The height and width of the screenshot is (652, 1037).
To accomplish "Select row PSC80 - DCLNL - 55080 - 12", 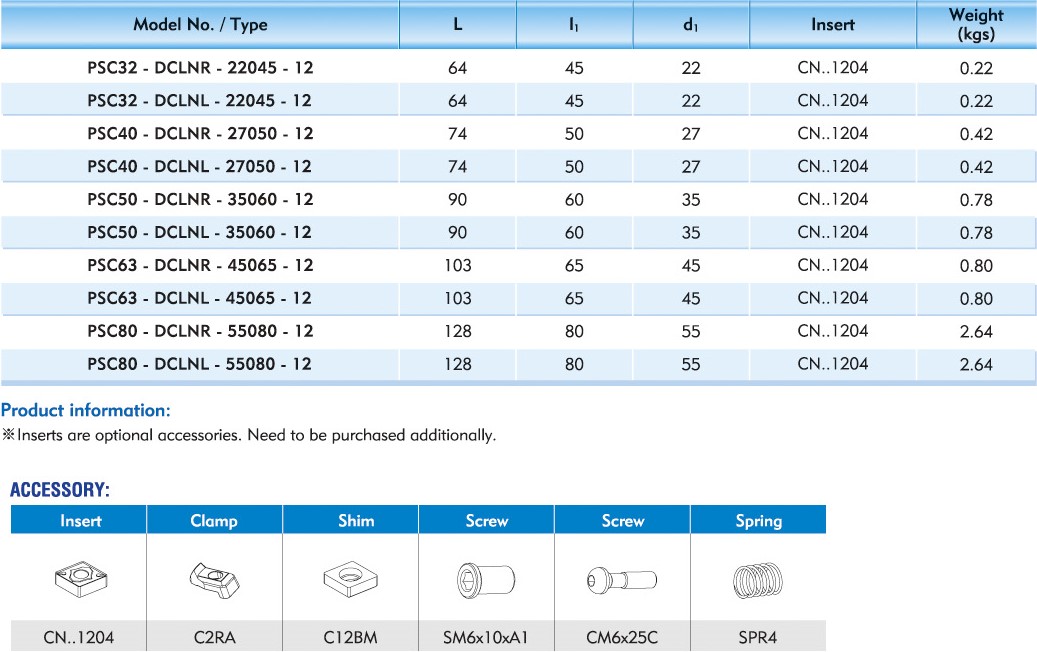I will tap(518, 364).
